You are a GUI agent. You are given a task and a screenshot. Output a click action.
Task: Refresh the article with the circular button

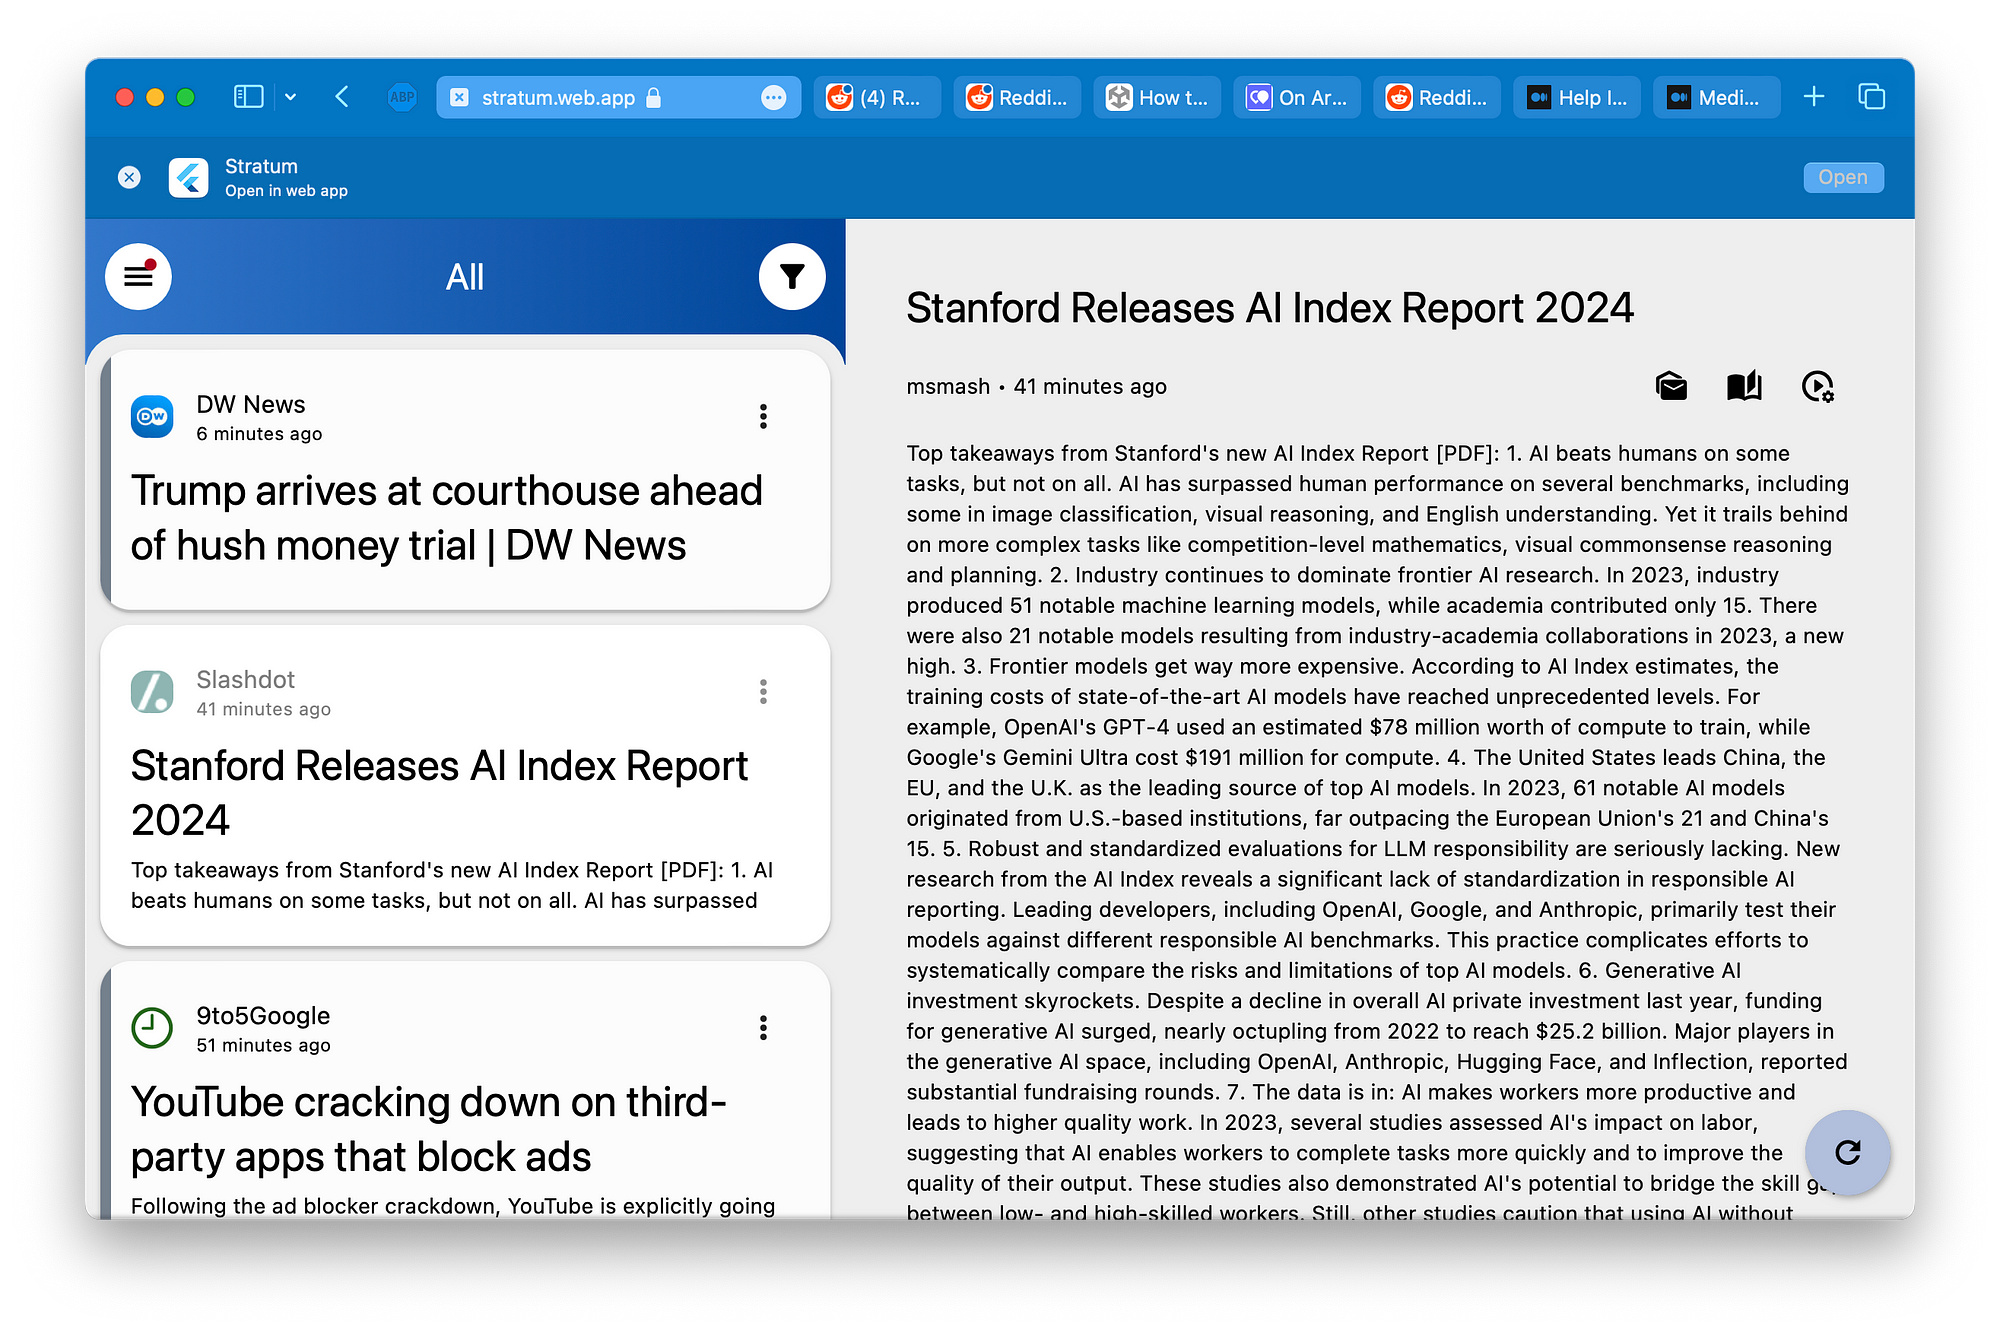tap(1848, 1152)
